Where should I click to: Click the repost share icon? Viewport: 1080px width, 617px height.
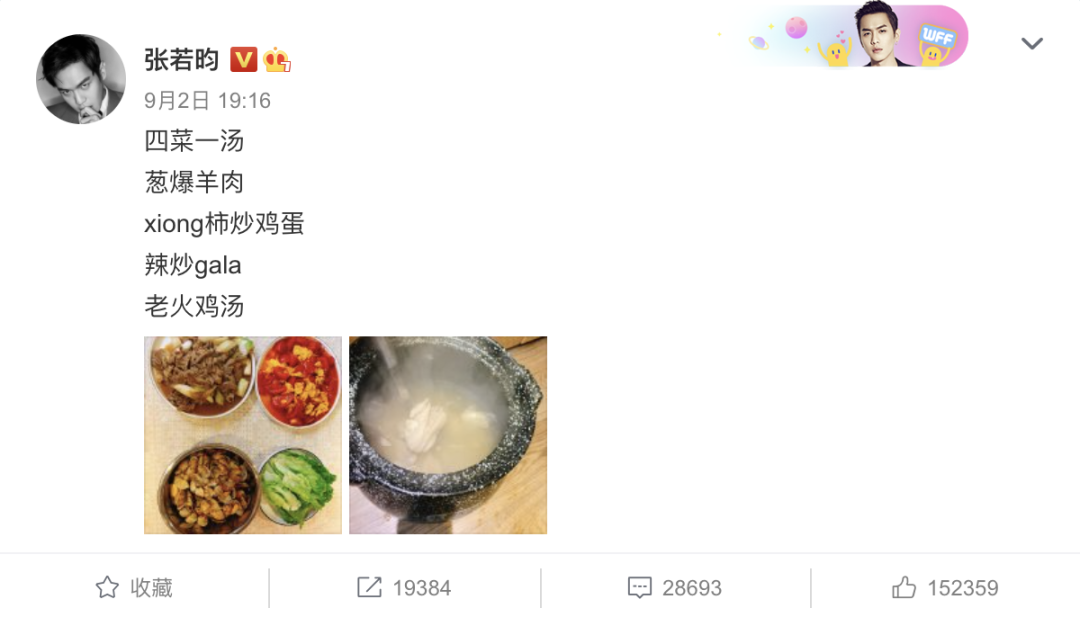(369, 587)
